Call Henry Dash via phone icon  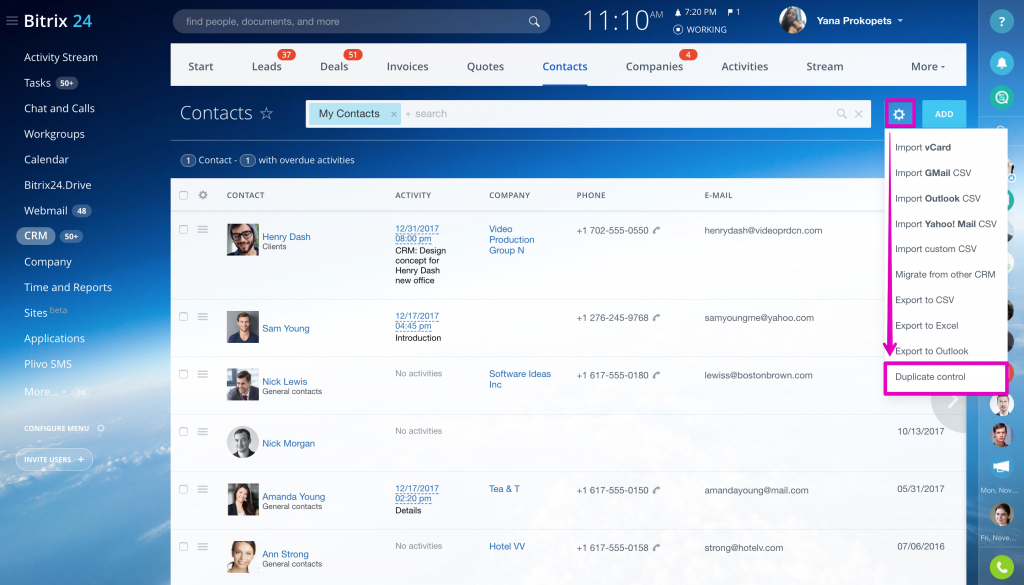pyautogui.click(x=656, y=230)
